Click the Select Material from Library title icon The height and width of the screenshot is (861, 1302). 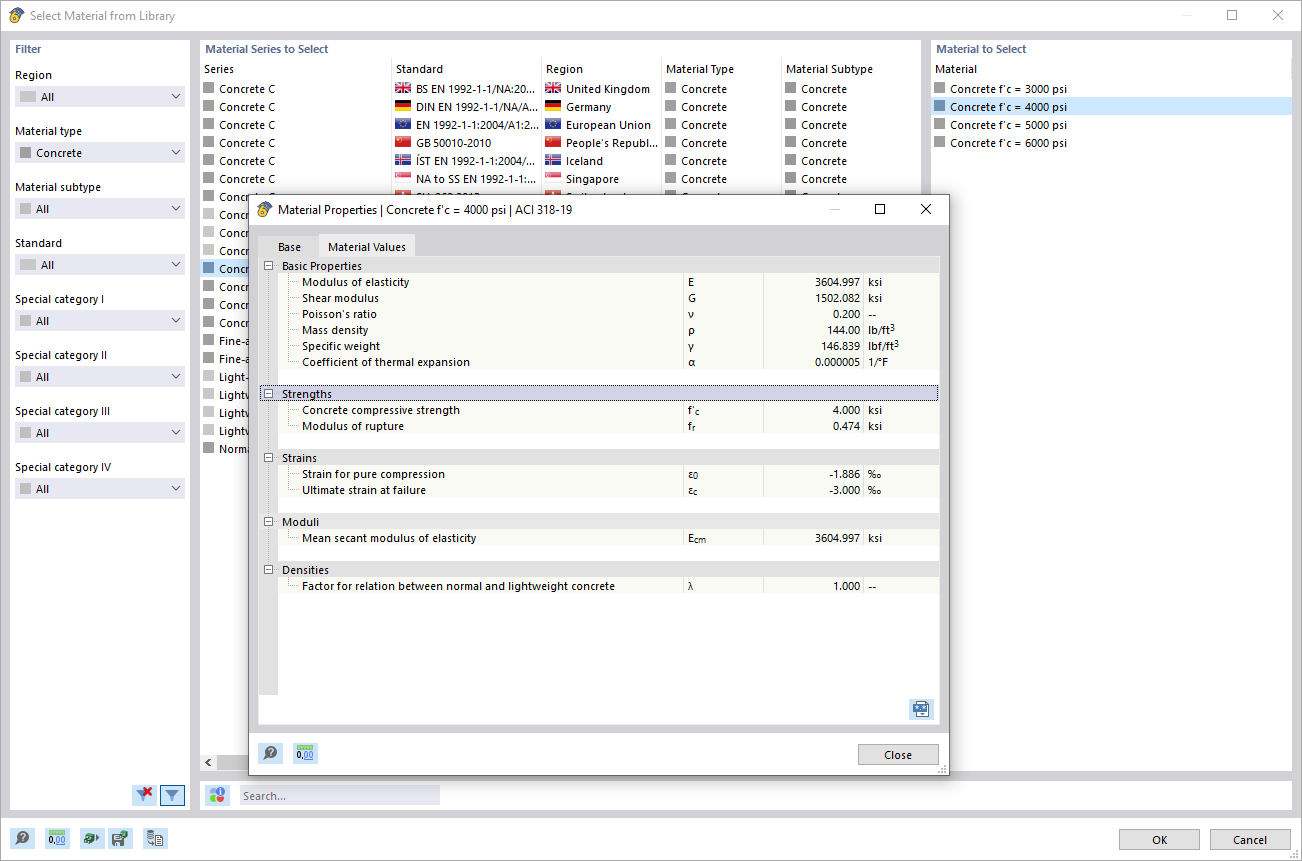[x=16, y=15]
